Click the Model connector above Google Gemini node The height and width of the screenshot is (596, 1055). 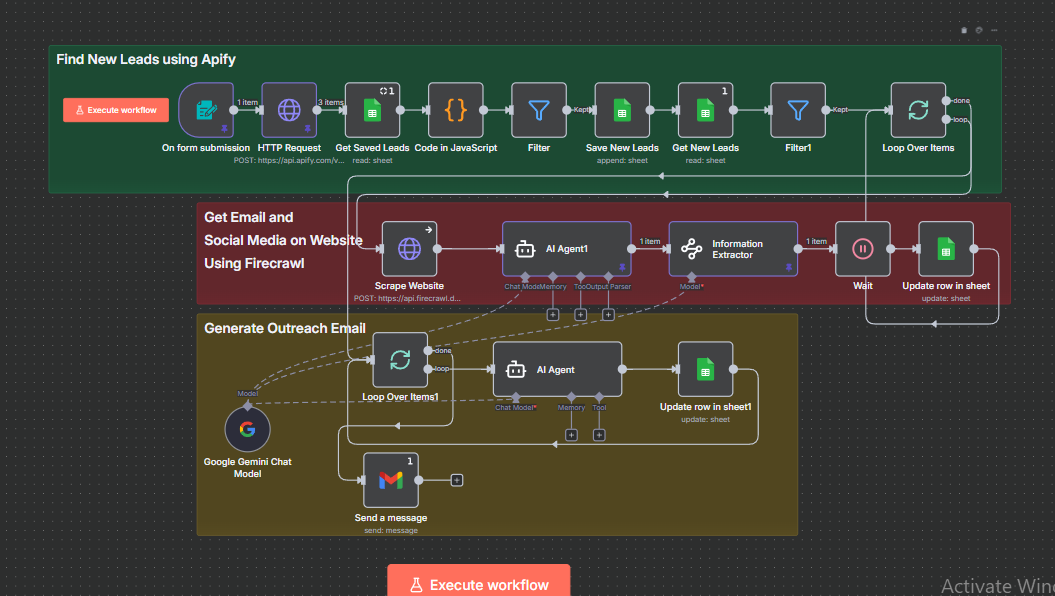point(248,406)
